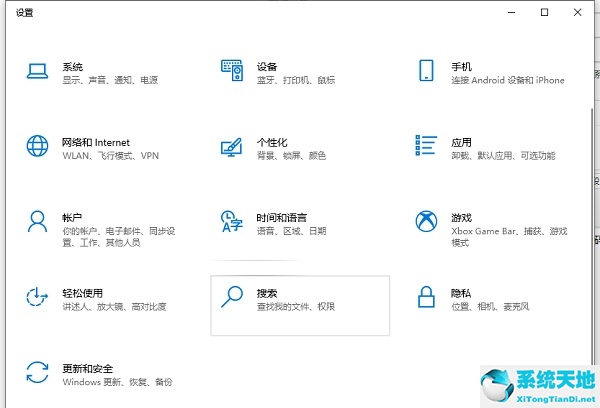Click description 查找我的文件、权限
The image size is (600, 408).
pos(296,307)
